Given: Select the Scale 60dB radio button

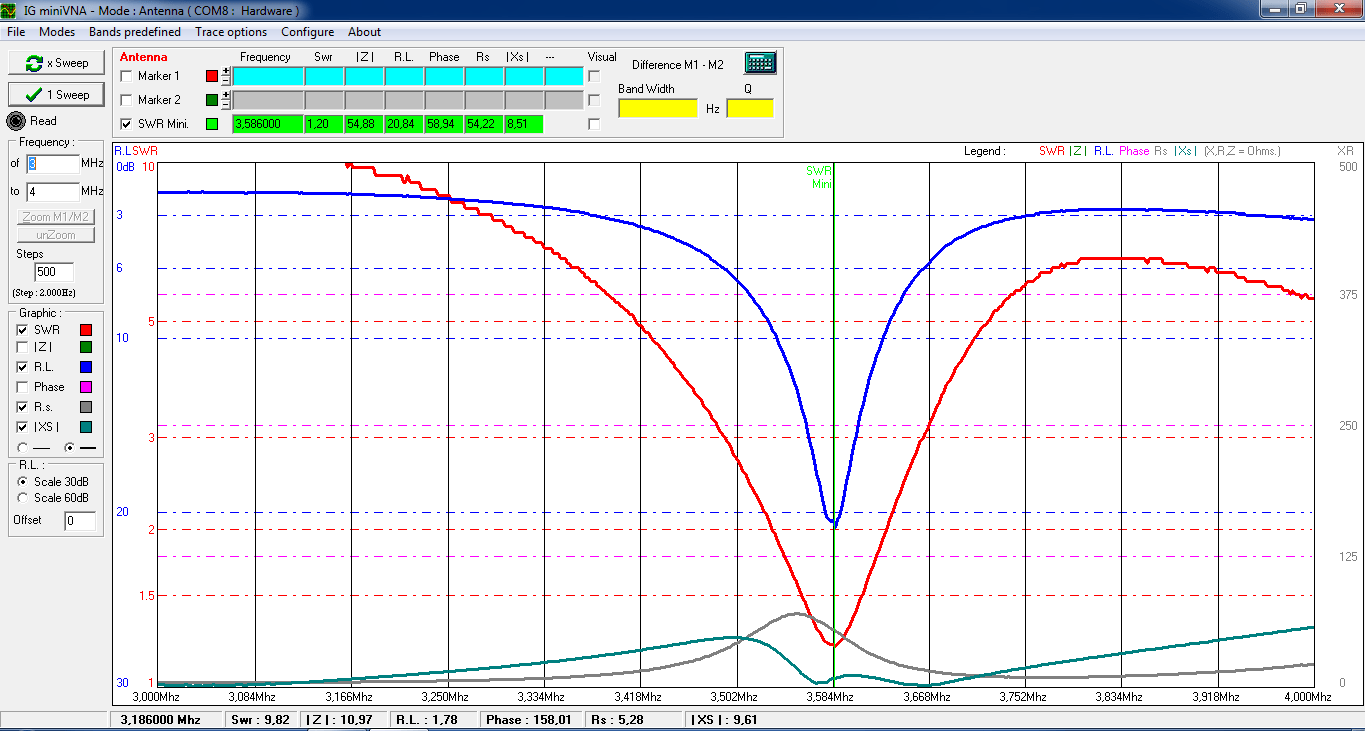Looking at the screenshot, I should coord(23,498).
